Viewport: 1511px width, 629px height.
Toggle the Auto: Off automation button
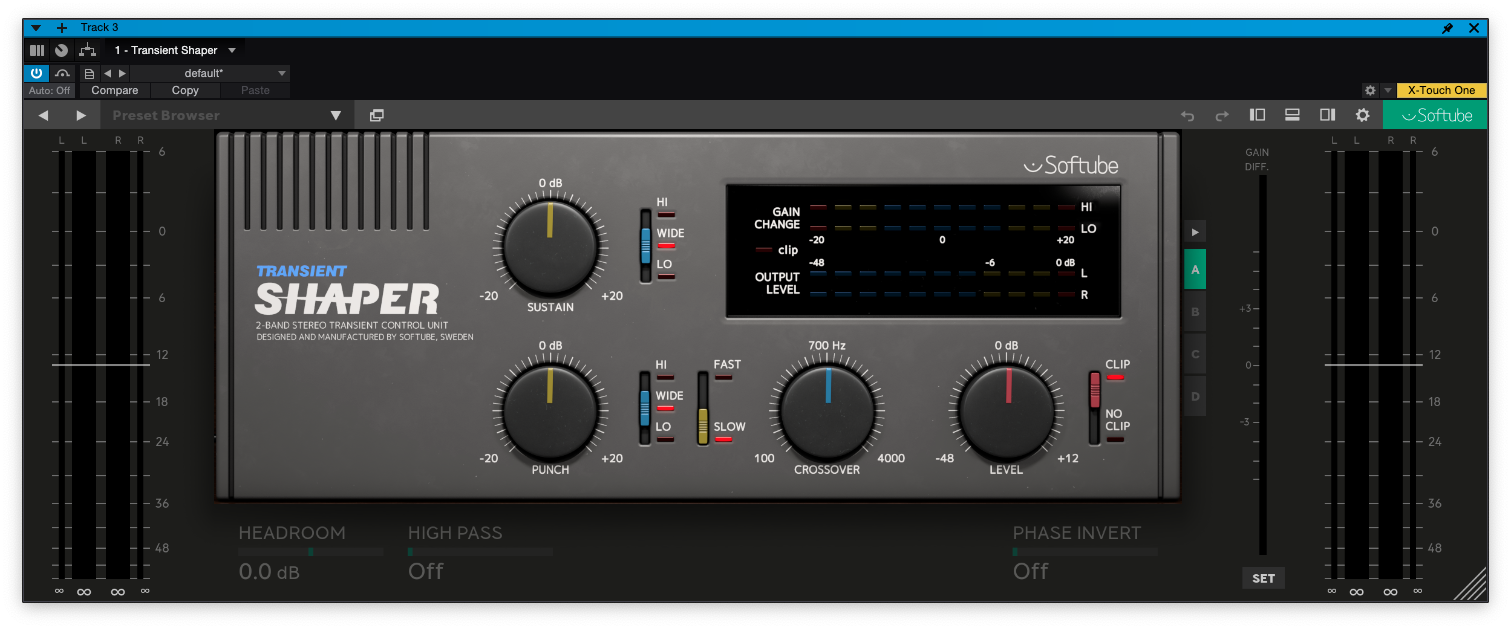[x=50, y=90]
